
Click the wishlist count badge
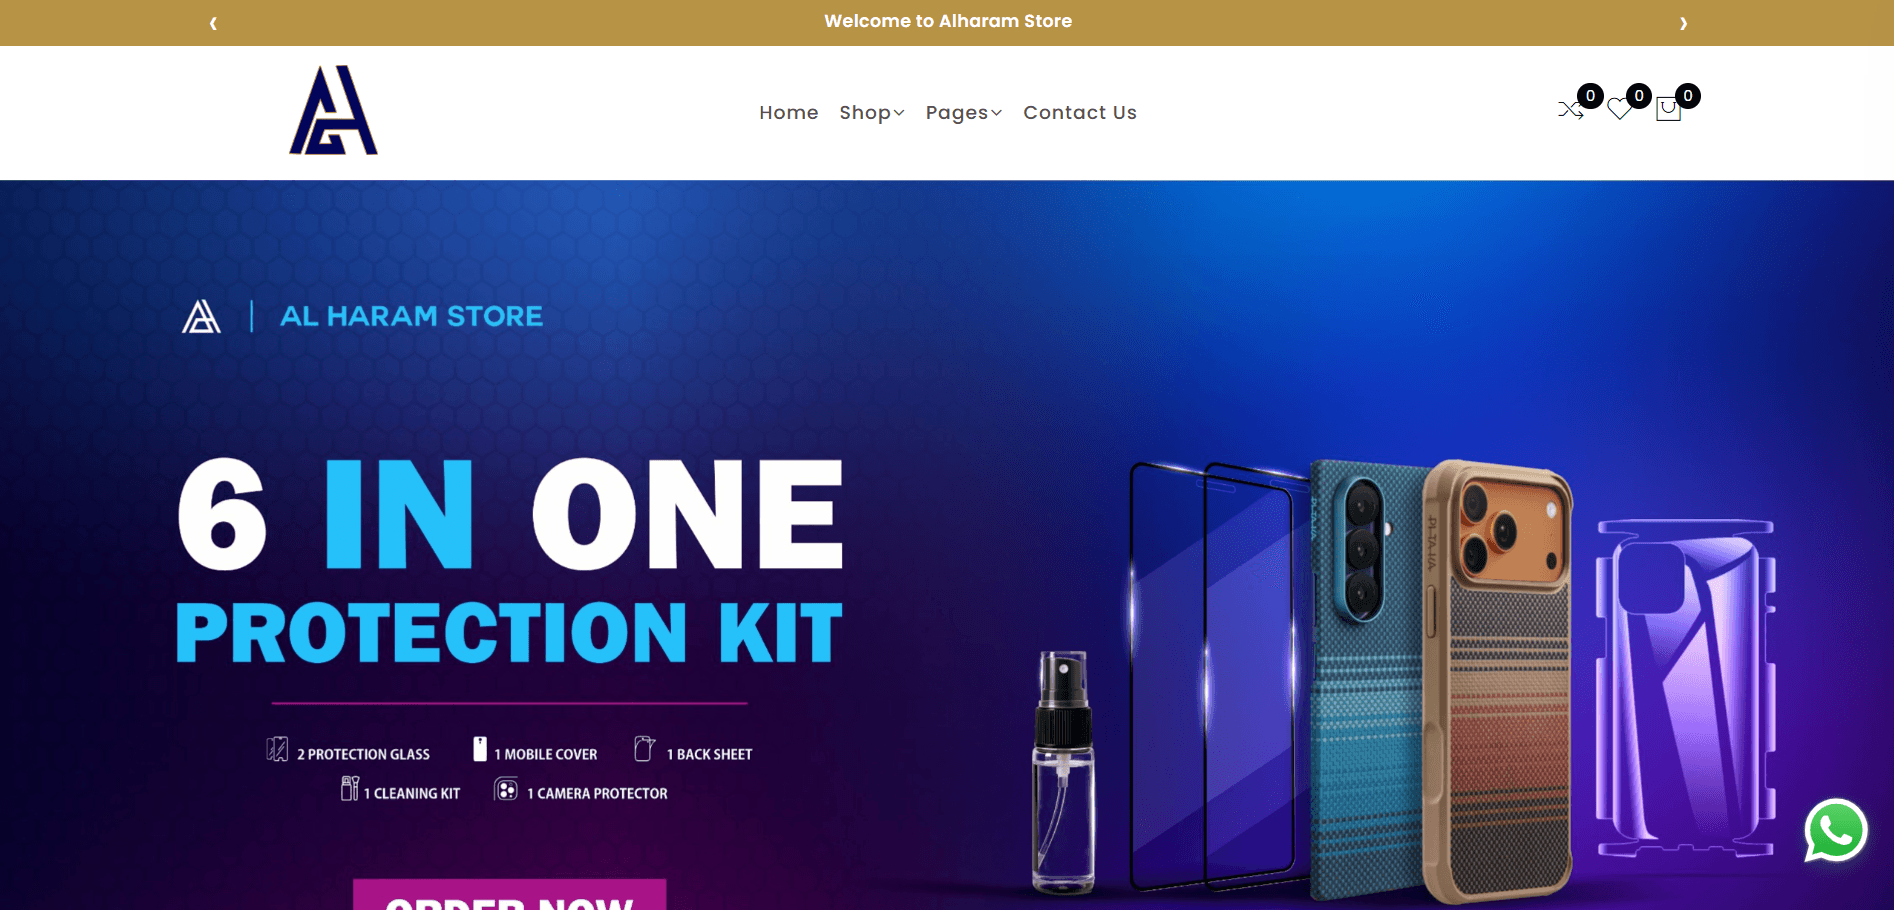(1639, 96)
